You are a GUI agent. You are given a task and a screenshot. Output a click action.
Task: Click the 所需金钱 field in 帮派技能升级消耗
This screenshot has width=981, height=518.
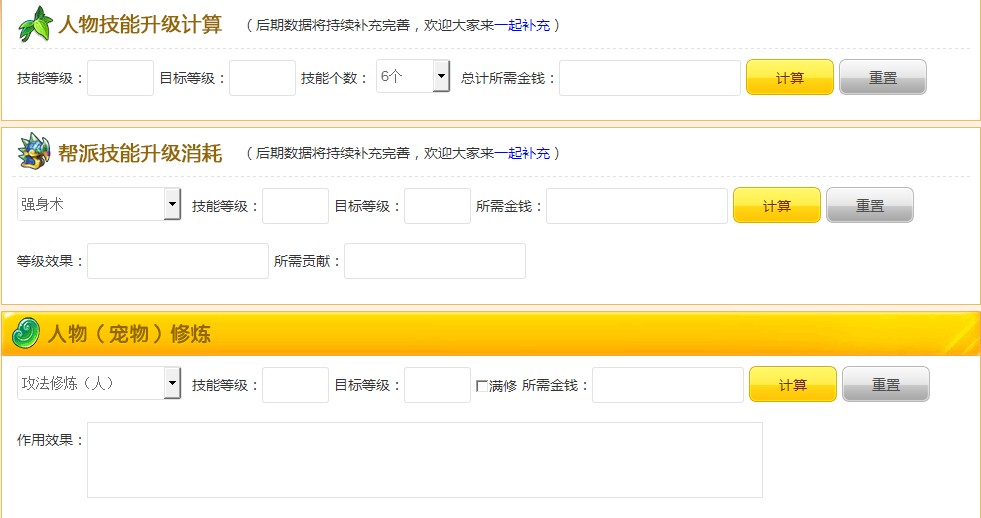click(637, 206)
